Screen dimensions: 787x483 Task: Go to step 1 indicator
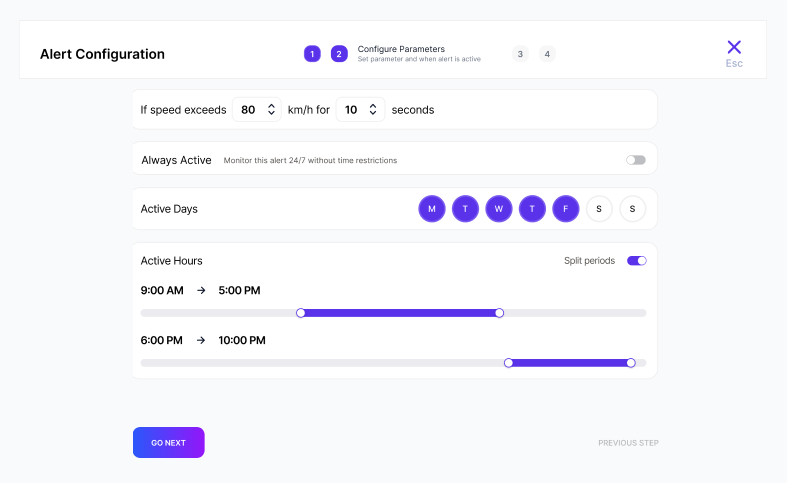point(312,54)
